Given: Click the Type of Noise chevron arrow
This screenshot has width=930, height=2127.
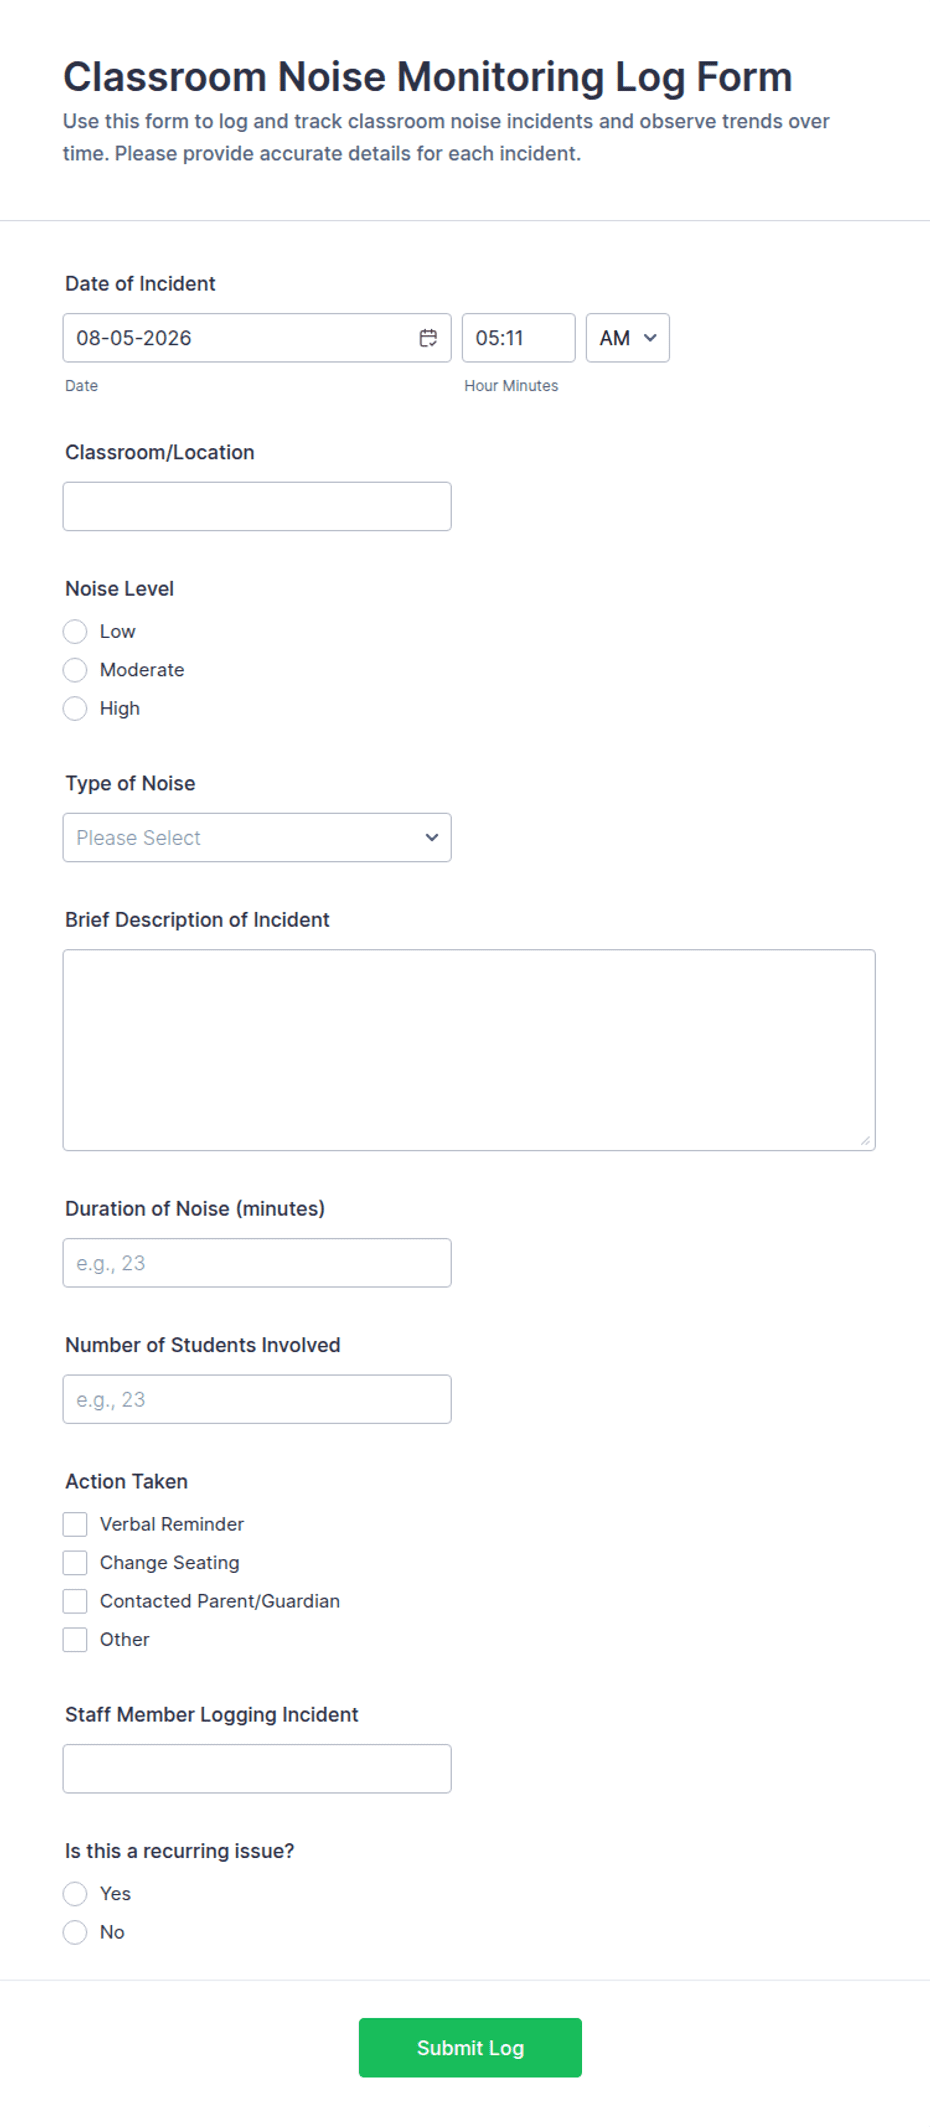Looking at the screenshot, I should click(x=432, y=838).
